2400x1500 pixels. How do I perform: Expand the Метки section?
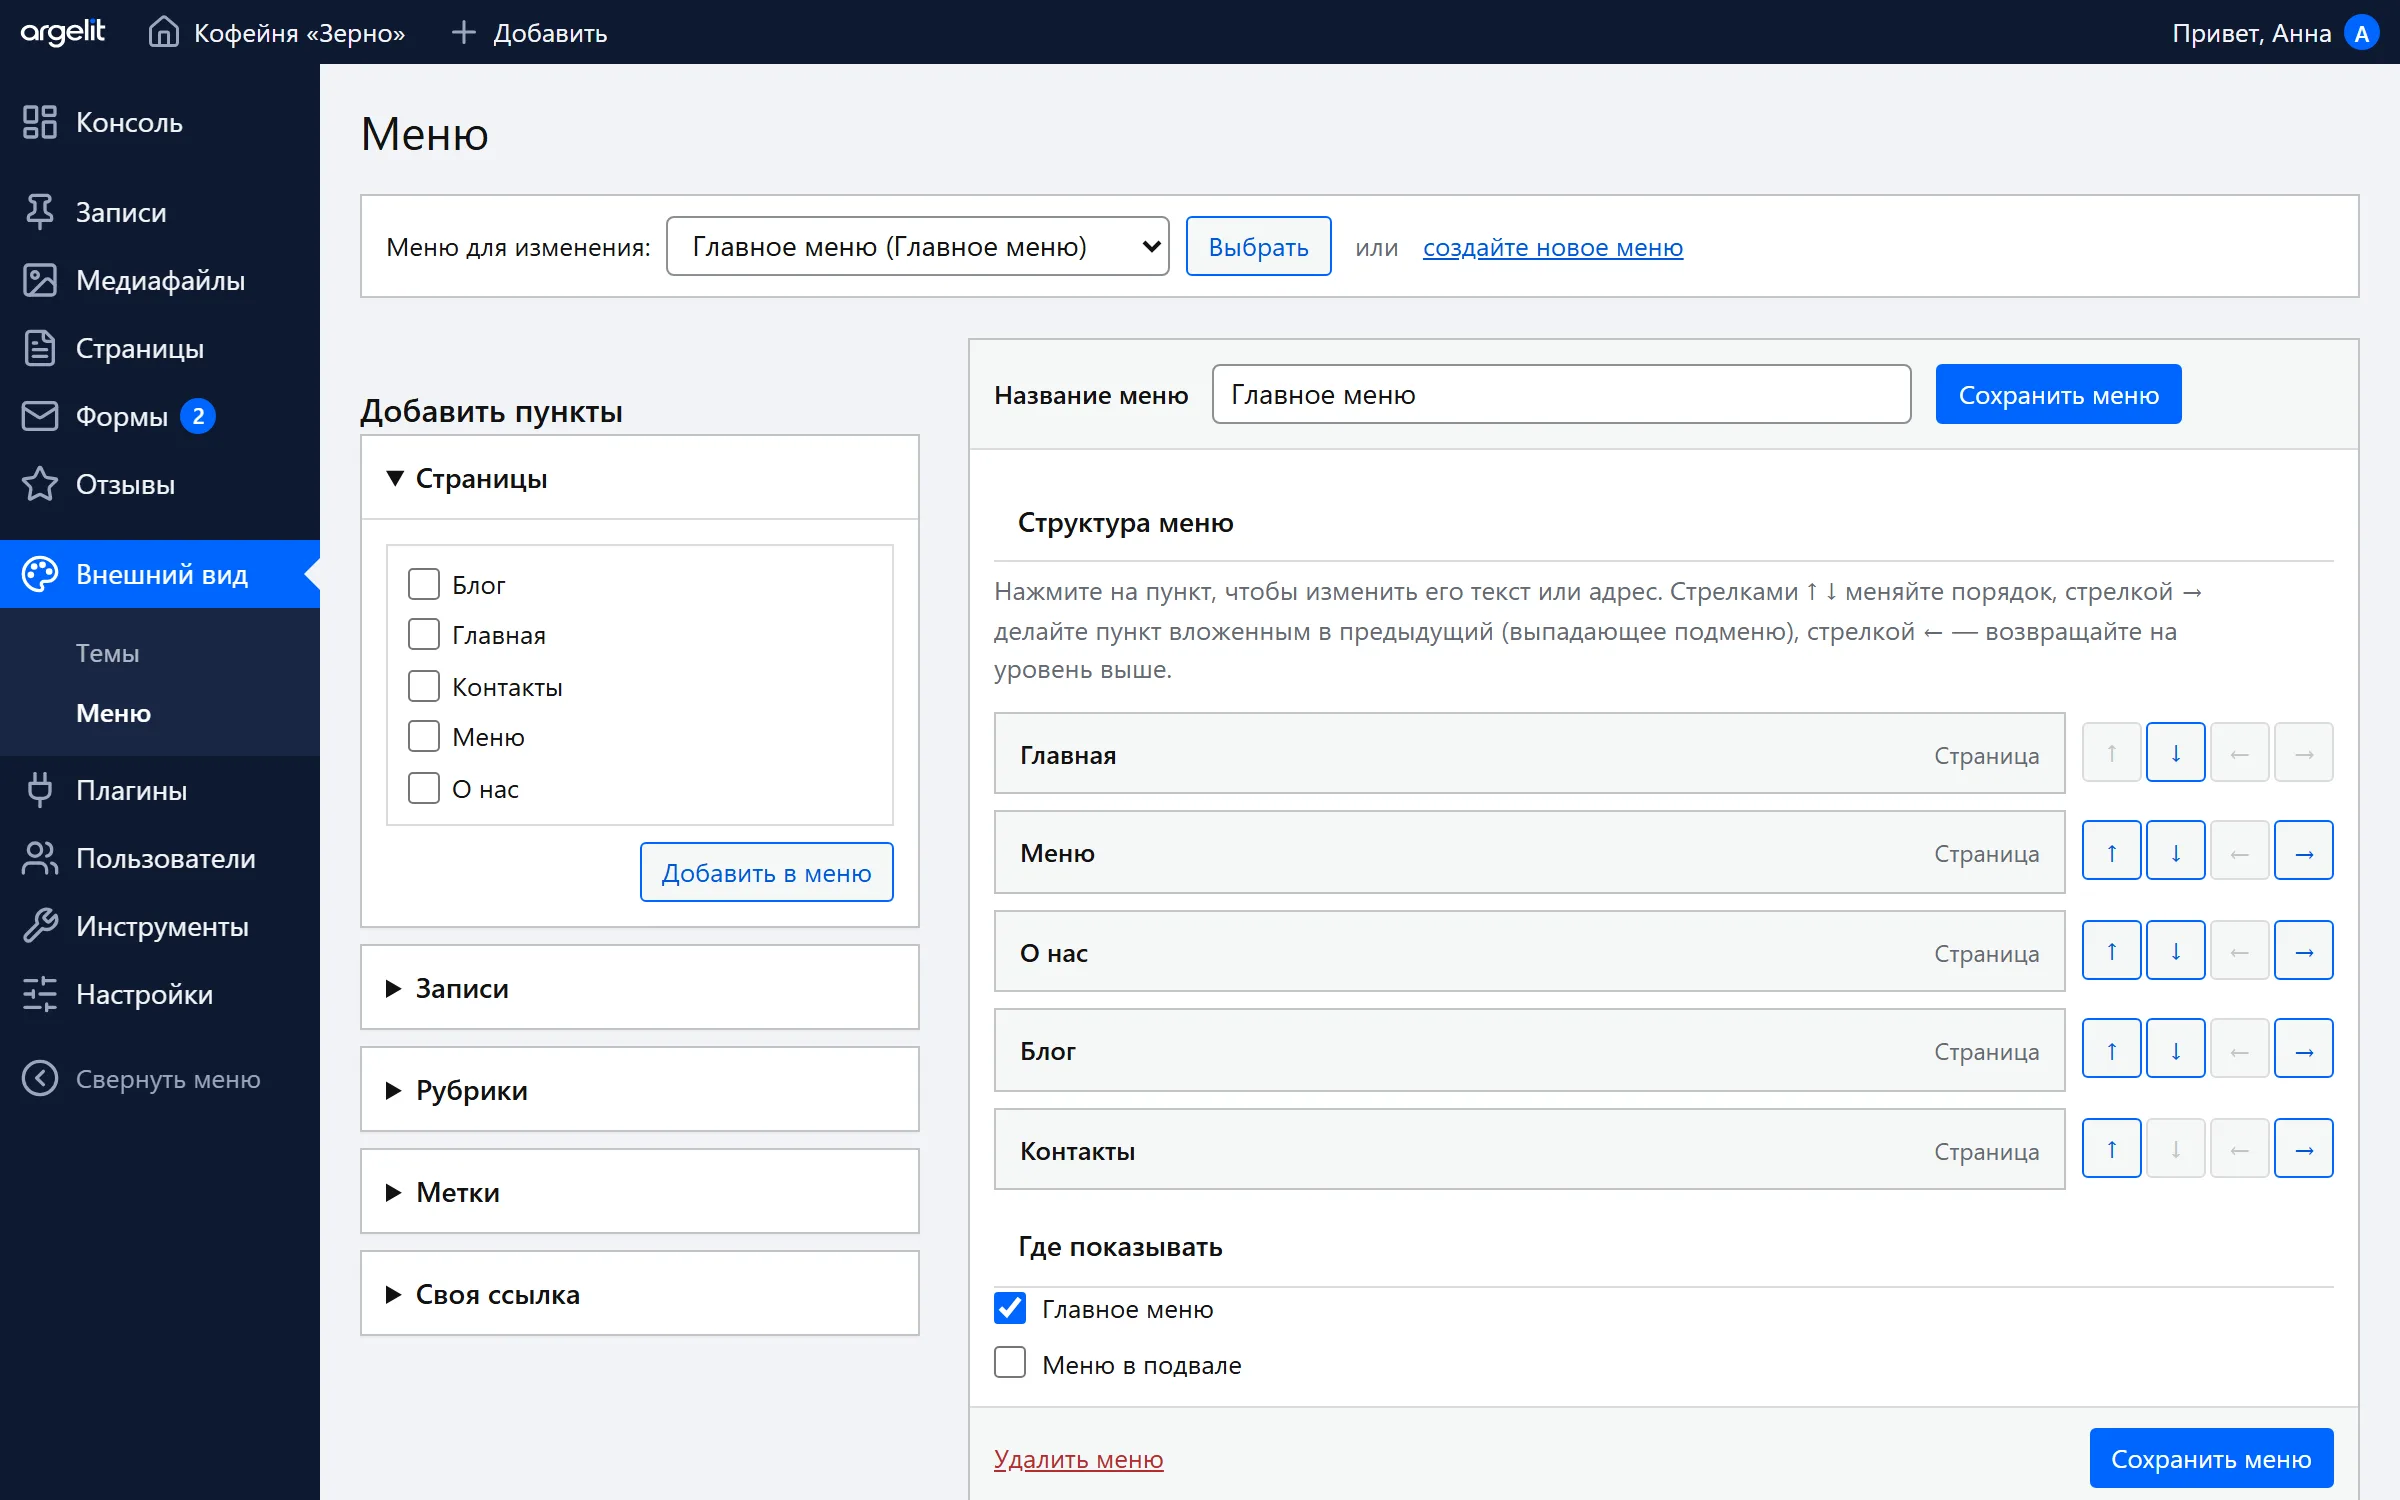pos(640,1192)
